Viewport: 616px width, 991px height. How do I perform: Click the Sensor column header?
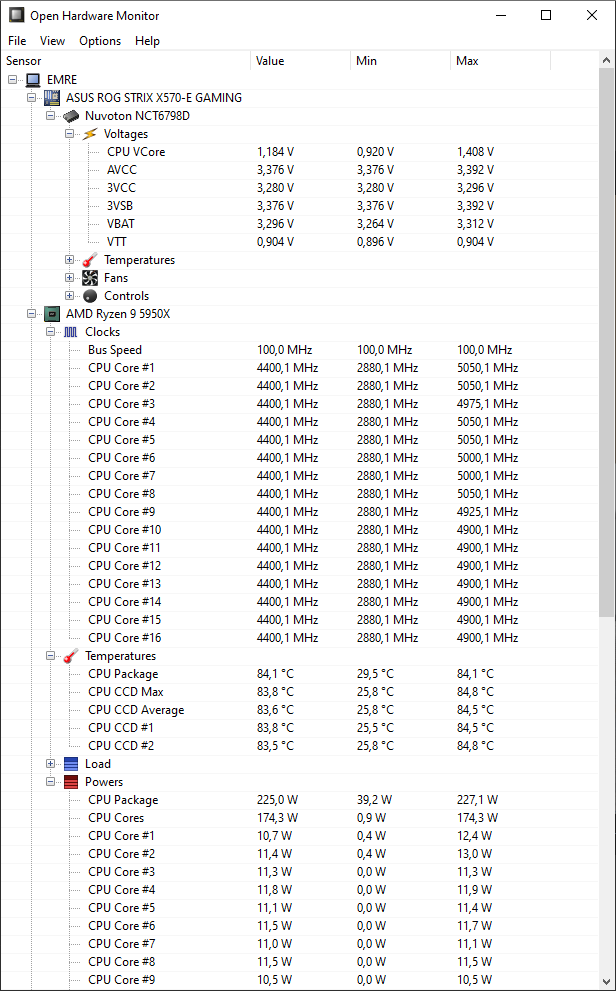pos(126,61)
